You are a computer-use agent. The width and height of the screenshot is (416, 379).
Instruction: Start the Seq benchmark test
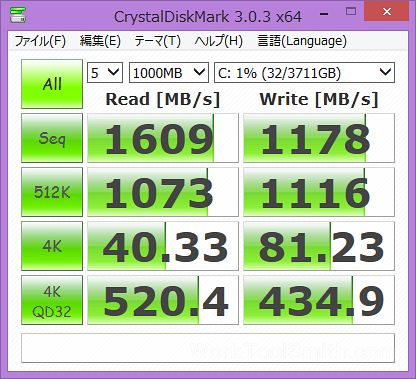[52, 138]
